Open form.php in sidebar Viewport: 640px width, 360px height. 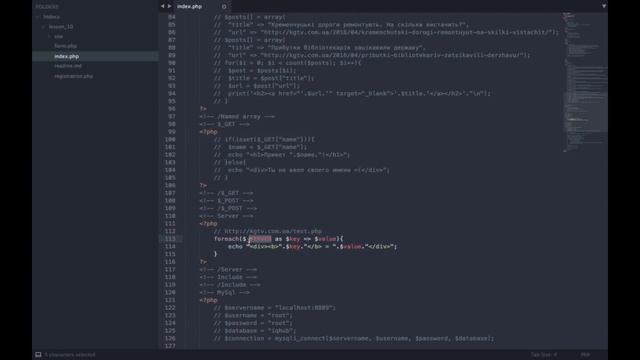coord(65,46)
